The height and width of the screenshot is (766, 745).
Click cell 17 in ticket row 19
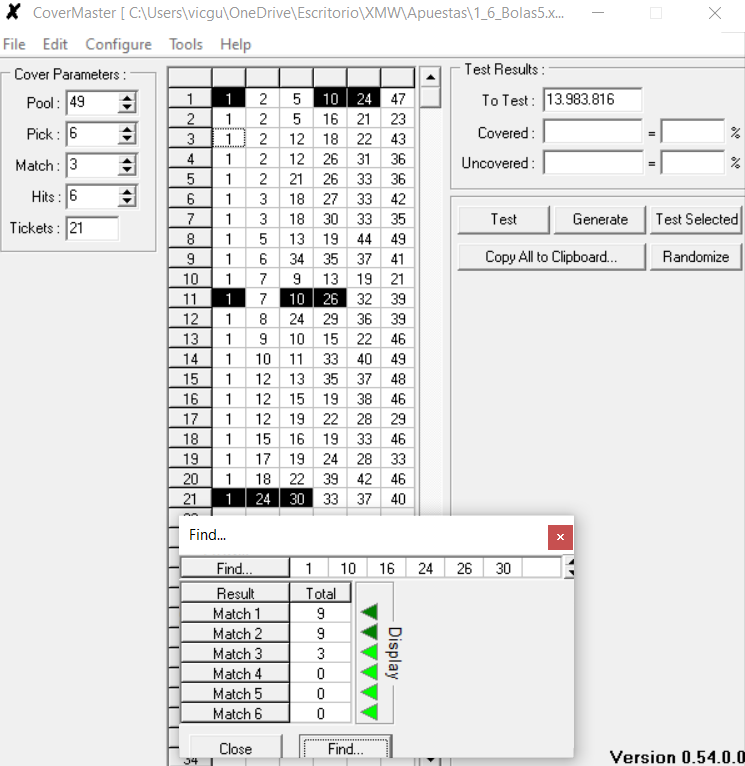click(263, 459)
